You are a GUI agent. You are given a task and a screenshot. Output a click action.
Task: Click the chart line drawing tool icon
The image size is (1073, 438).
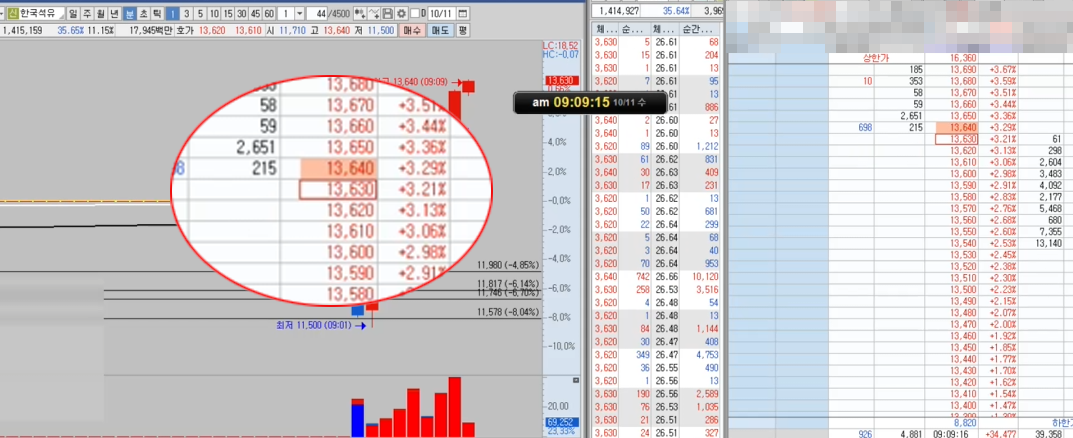tap(374, 13)
